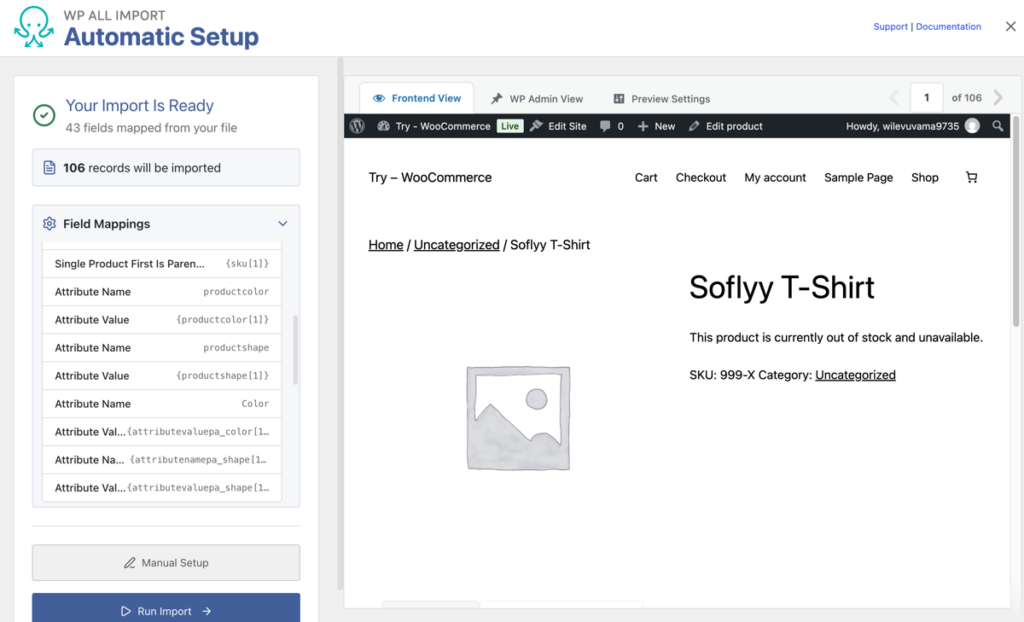
Task: Click the Uncategorized category link beside SKU
Action: [856, 375]
